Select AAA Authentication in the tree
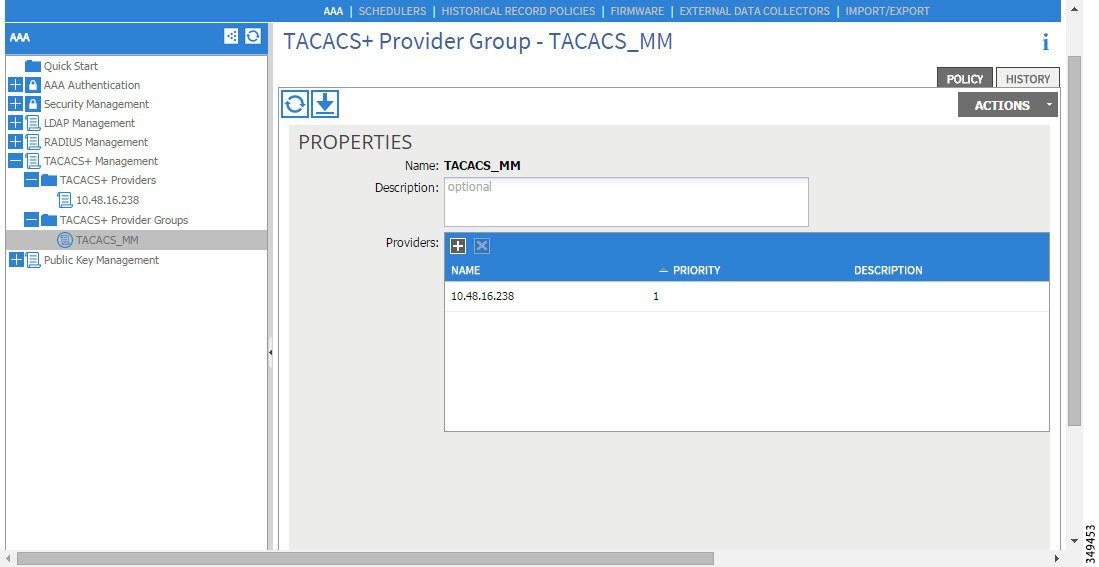Screen dimensions: 1099x567 coord(92,85)
